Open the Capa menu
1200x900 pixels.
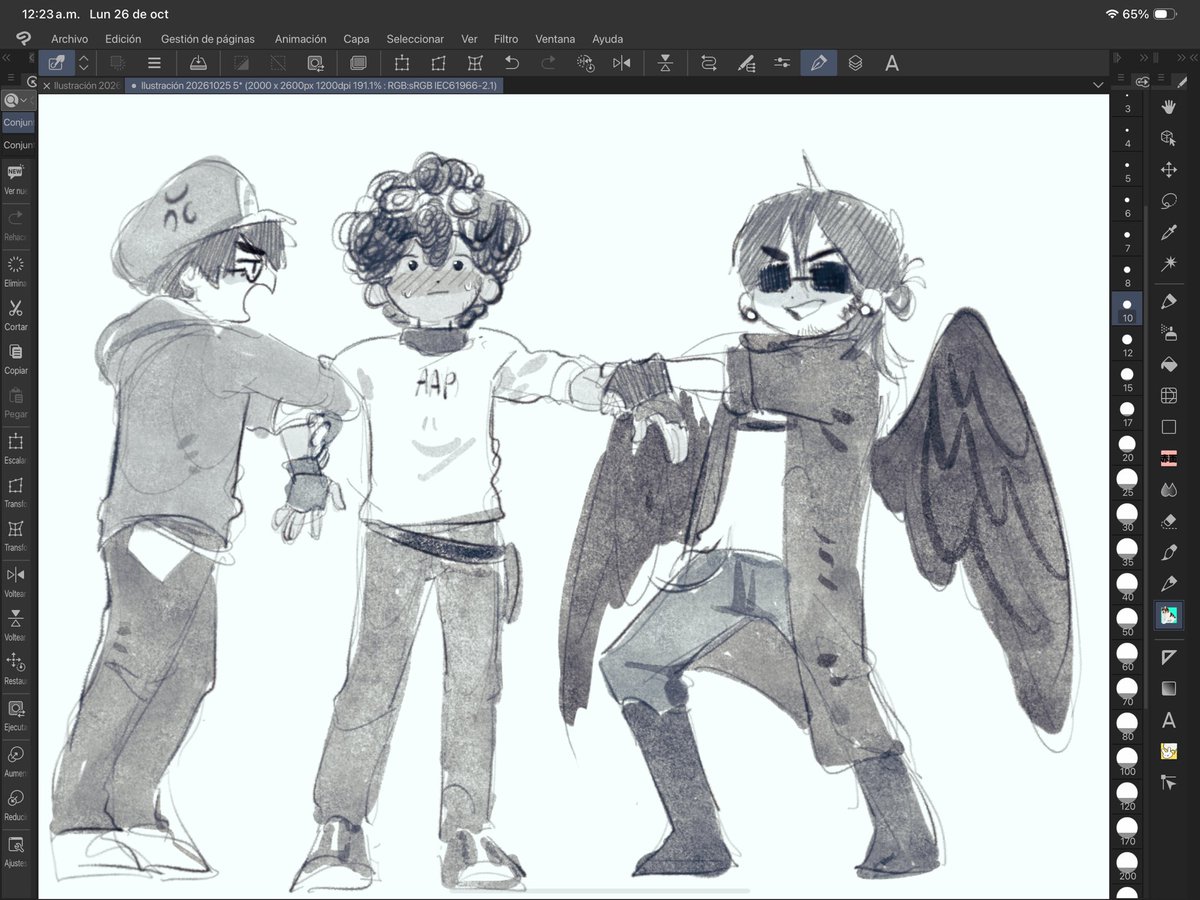coord(357,39)
